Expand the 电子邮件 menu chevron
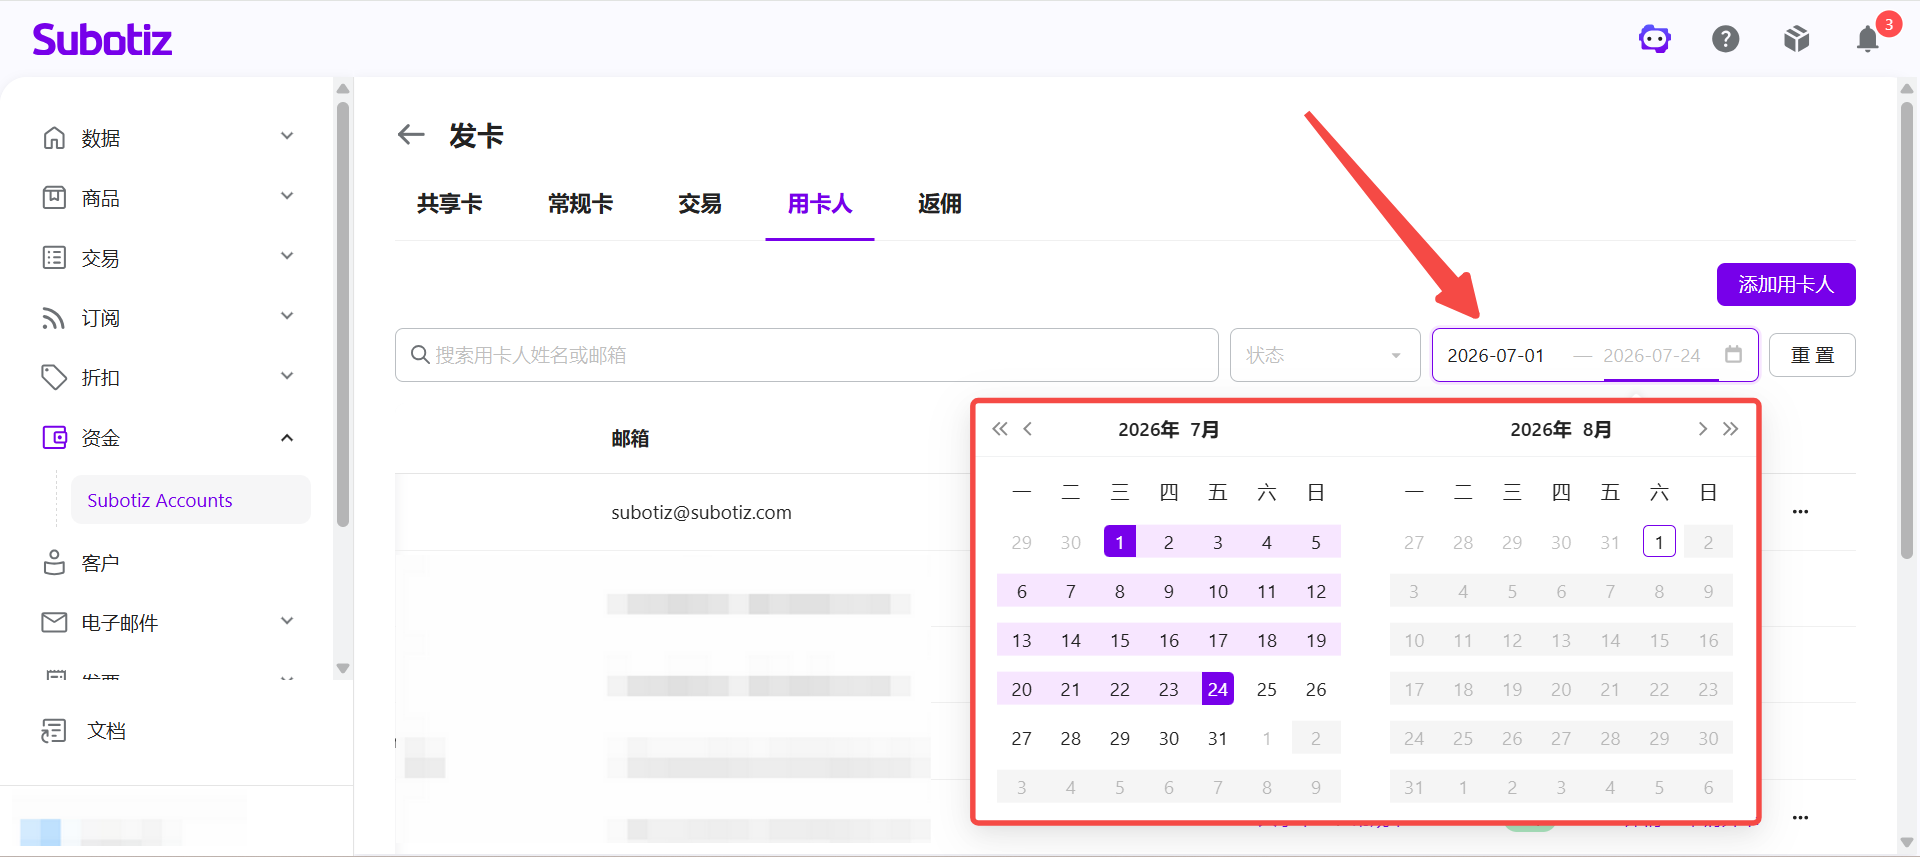The image size is (1920, 857). coord(287,622)
